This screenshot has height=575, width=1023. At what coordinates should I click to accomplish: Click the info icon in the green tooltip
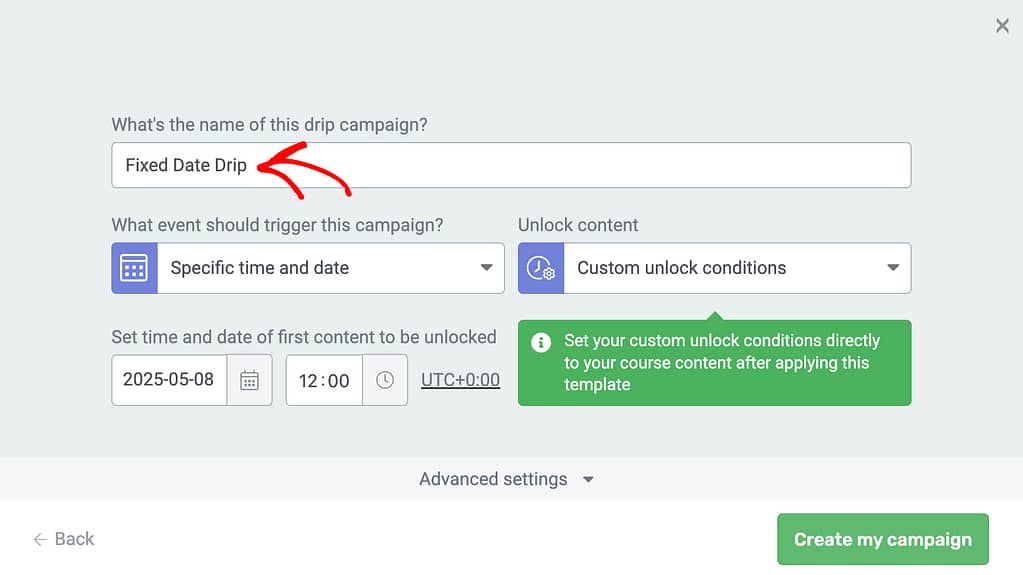click(x=541, y=343)
